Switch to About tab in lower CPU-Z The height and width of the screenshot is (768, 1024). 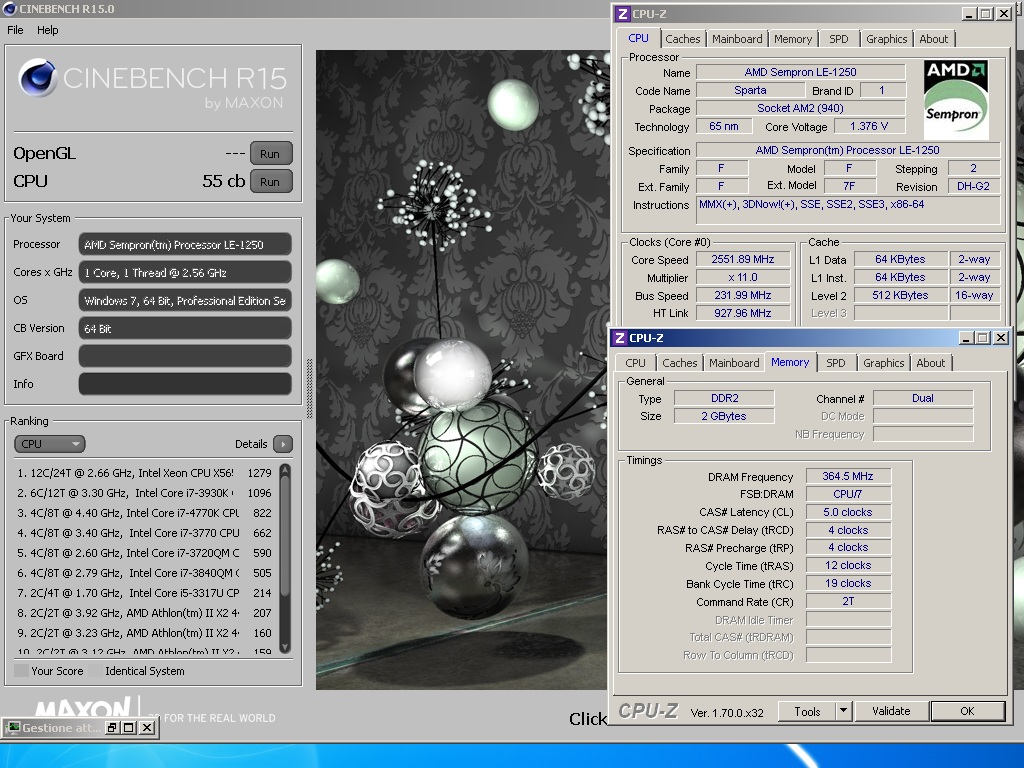[930, 363]
